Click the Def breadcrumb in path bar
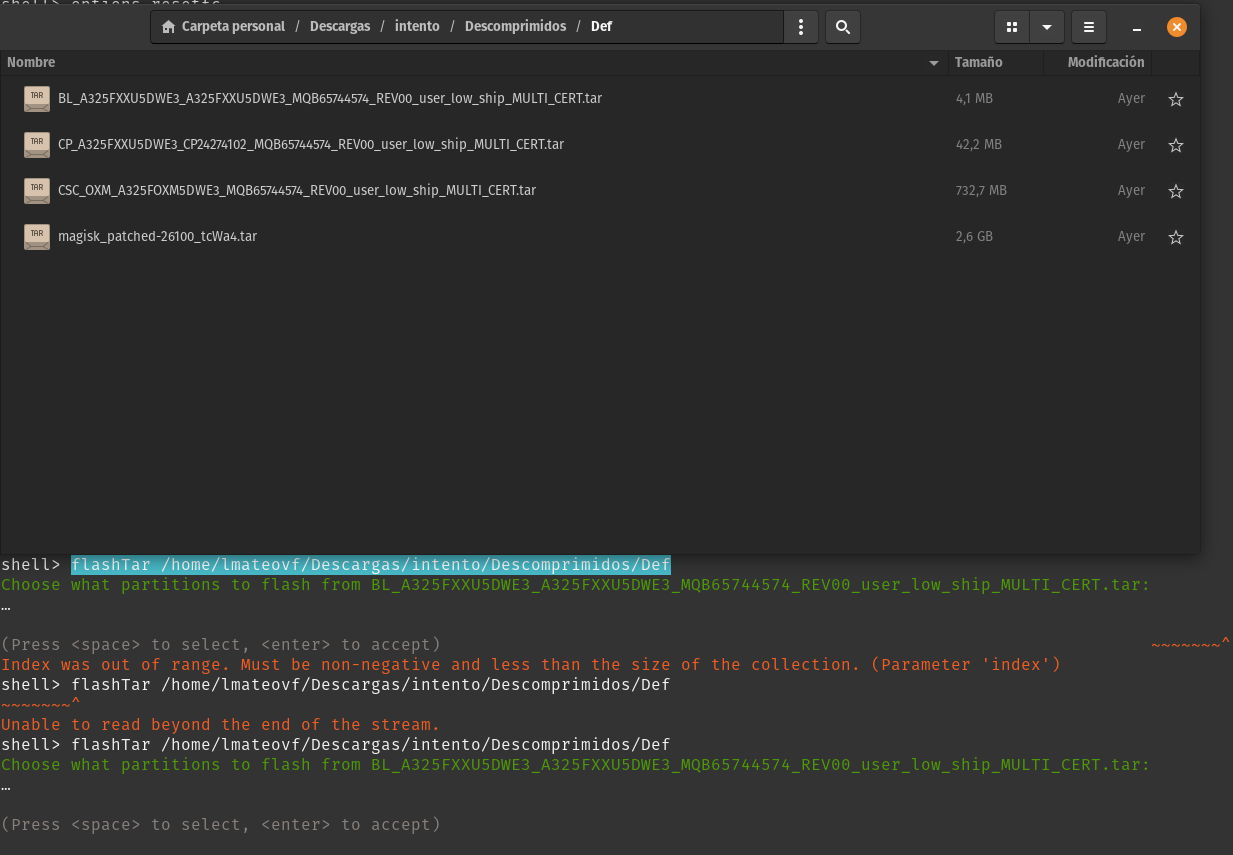Viewport: 1233px width, 855px height. click(x=601, y=27)
